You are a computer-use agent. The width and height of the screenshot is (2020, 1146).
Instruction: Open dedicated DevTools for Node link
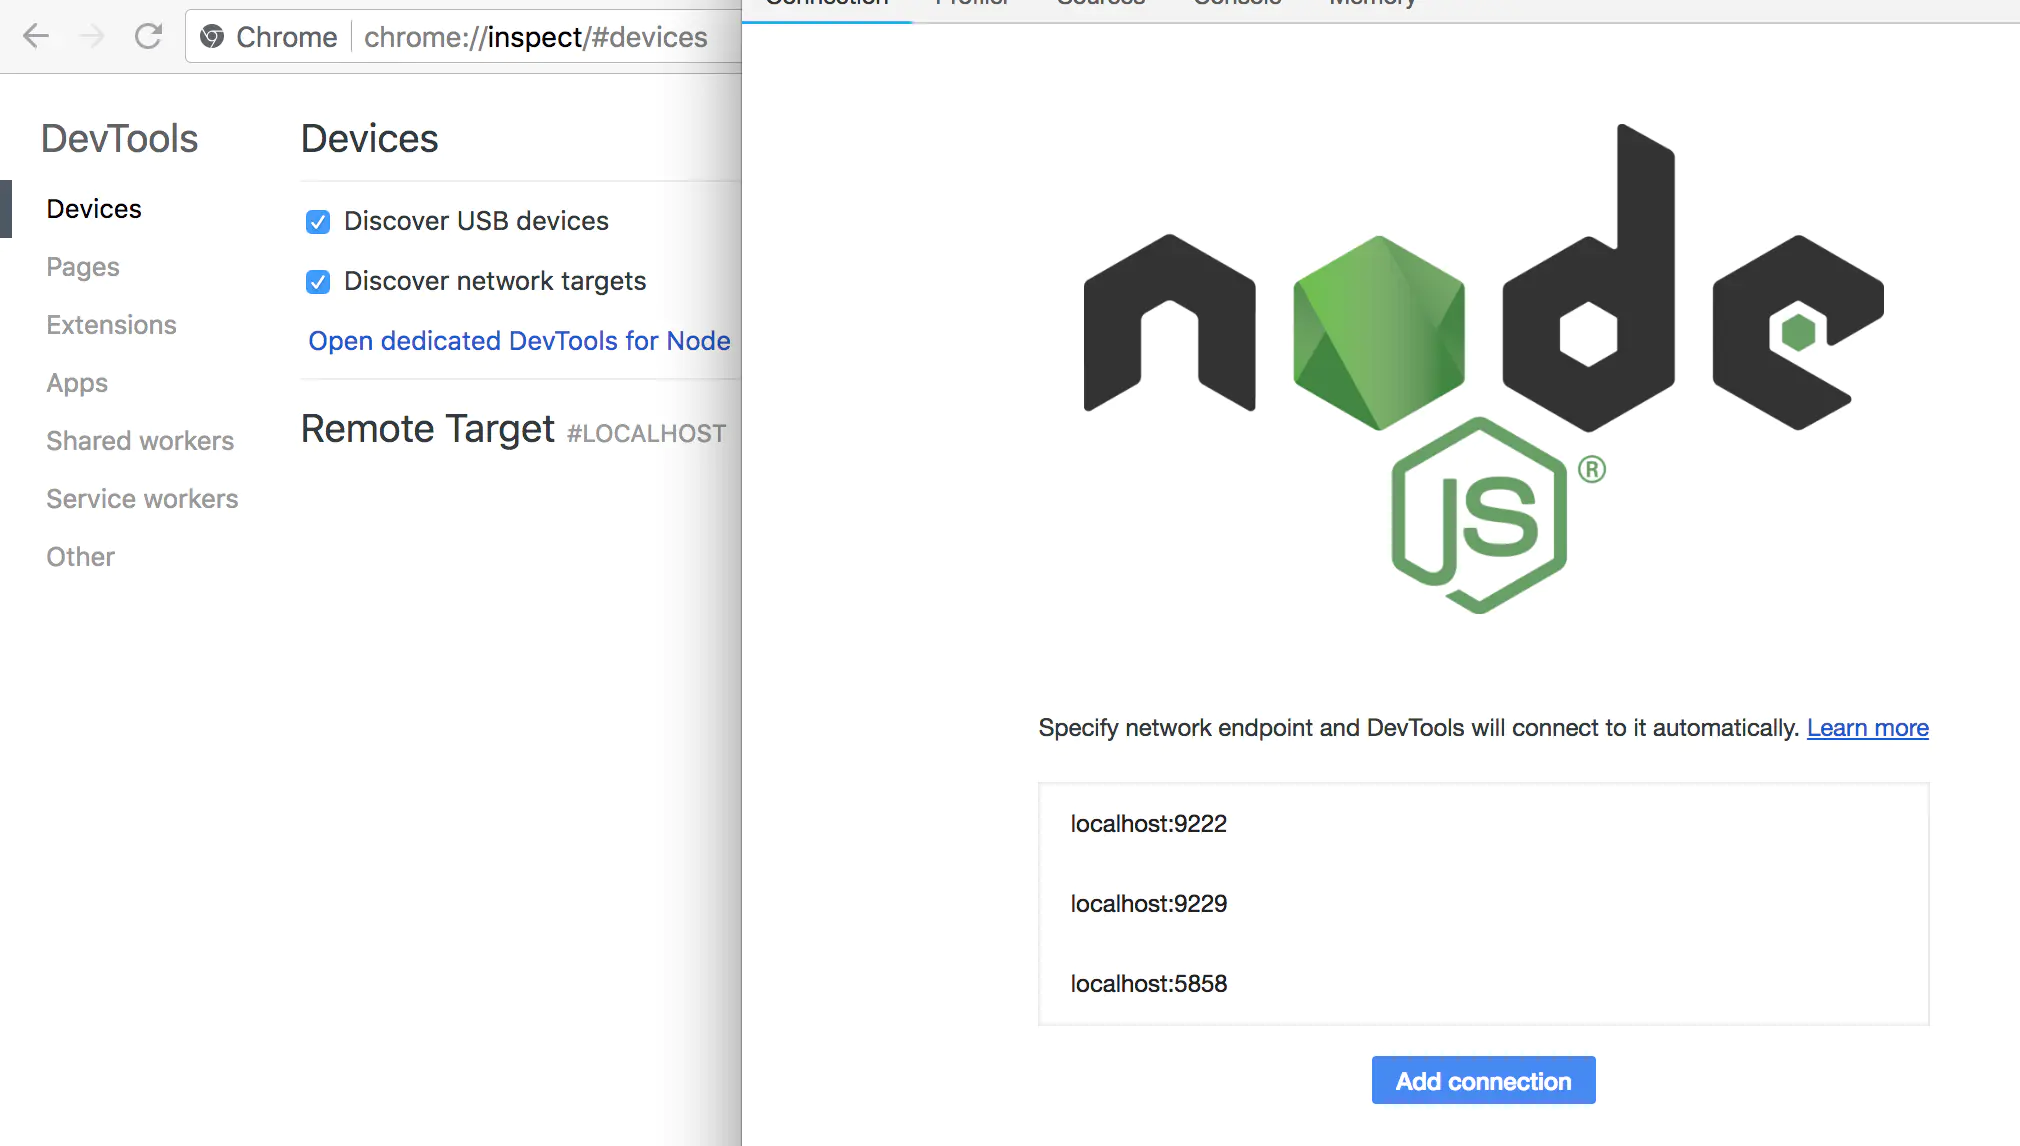point(519,341)
